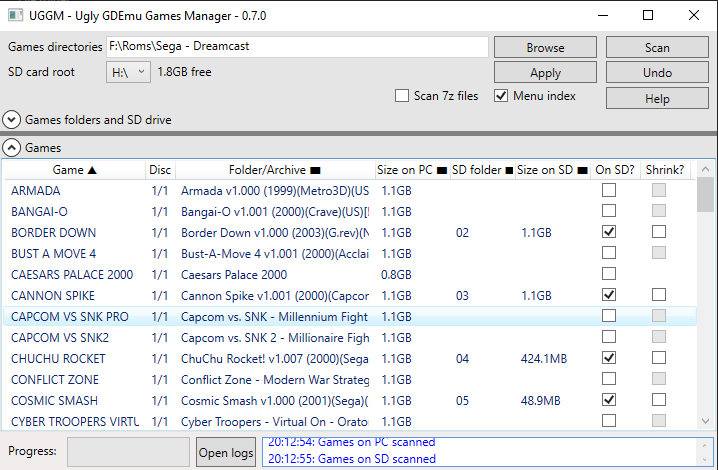Check On SD for CAESARS PALACE 2000

point(609,273)
